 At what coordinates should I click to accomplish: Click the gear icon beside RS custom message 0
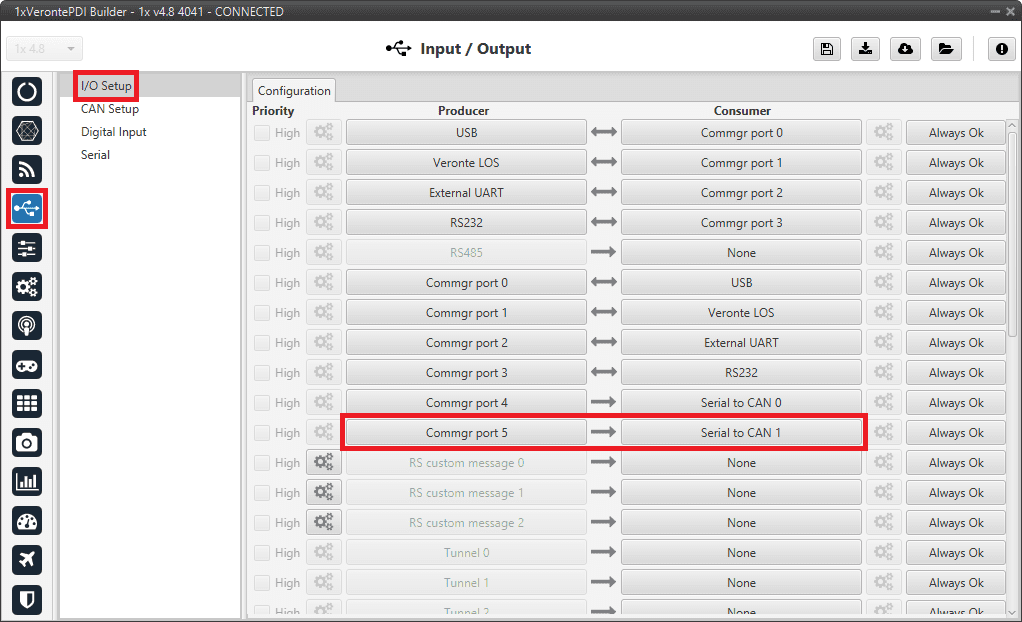pyautogui.click(x=324, y=463)
